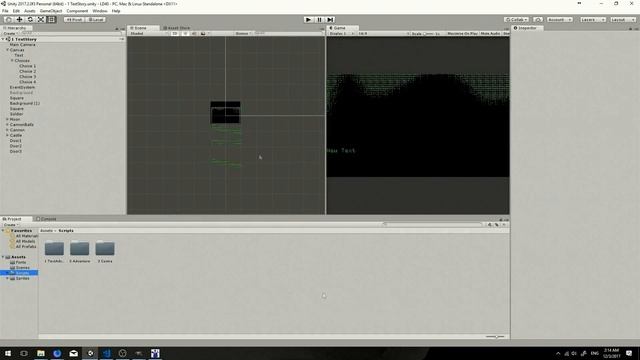Toggle the Local/Global handle button
This screenshot has width=640, height=360.
pyautogui.click(x=96, y=20)
